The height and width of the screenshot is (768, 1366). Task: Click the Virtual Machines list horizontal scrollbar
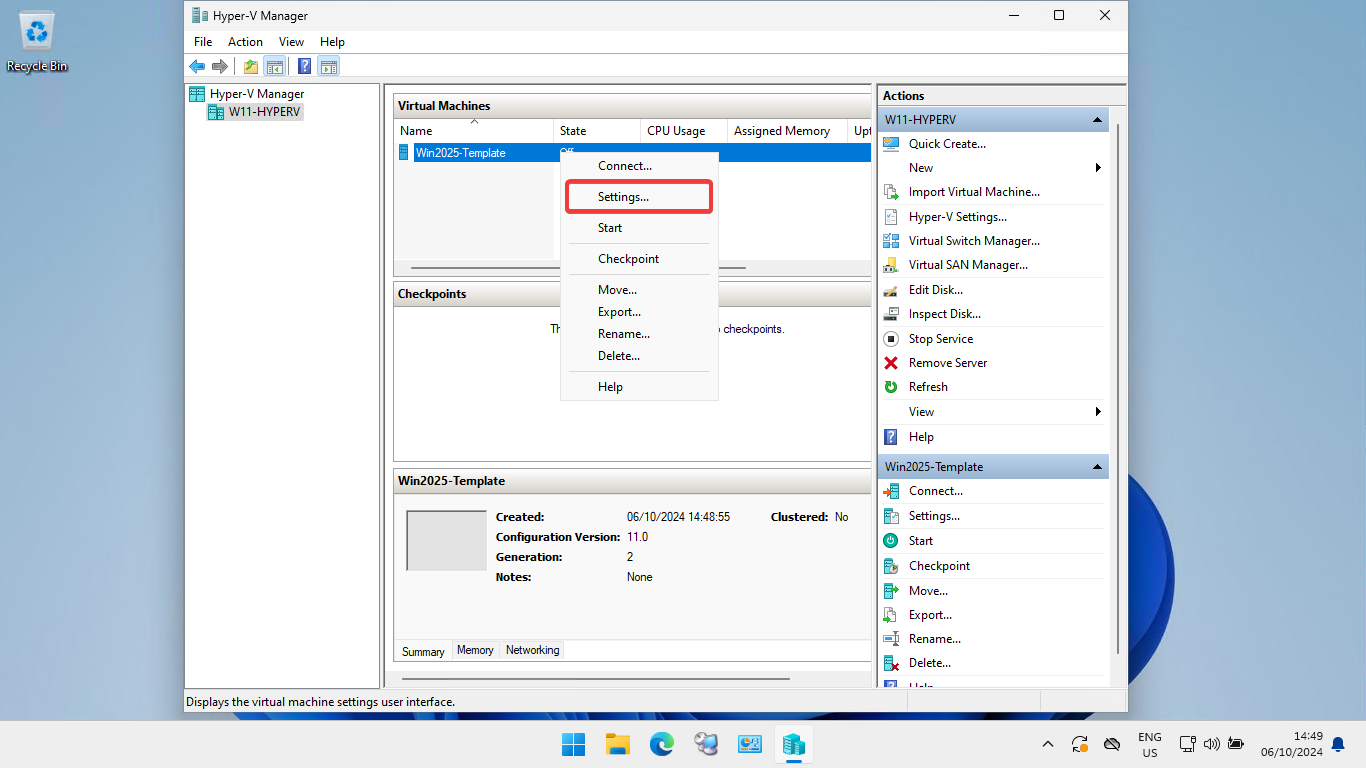click(578, 268)
